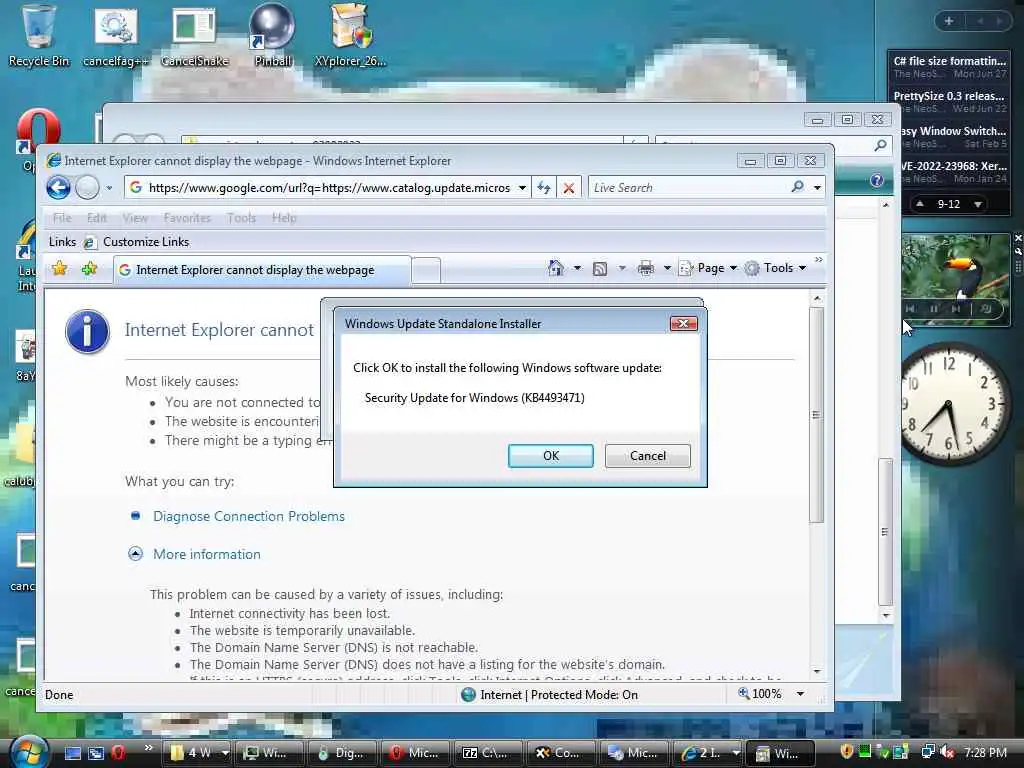
Task: Click the Print icon
Action: tap(645, 268)
